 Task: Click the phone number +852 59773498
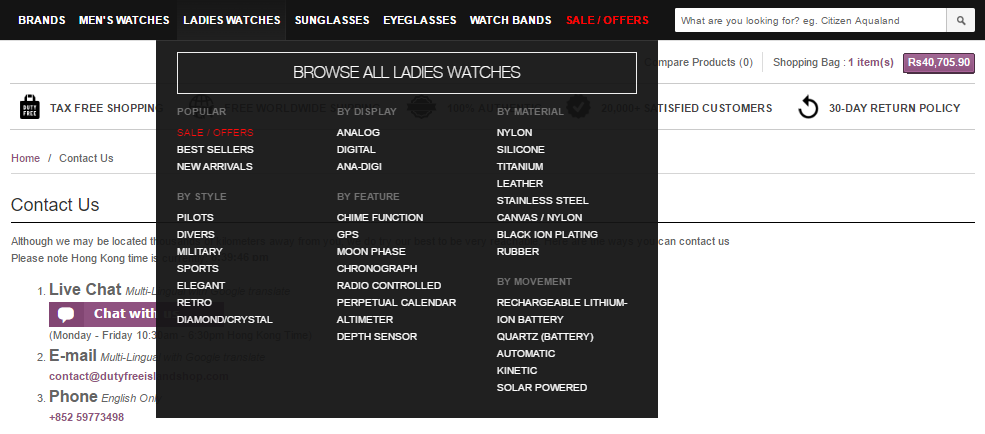click(86, 417)
